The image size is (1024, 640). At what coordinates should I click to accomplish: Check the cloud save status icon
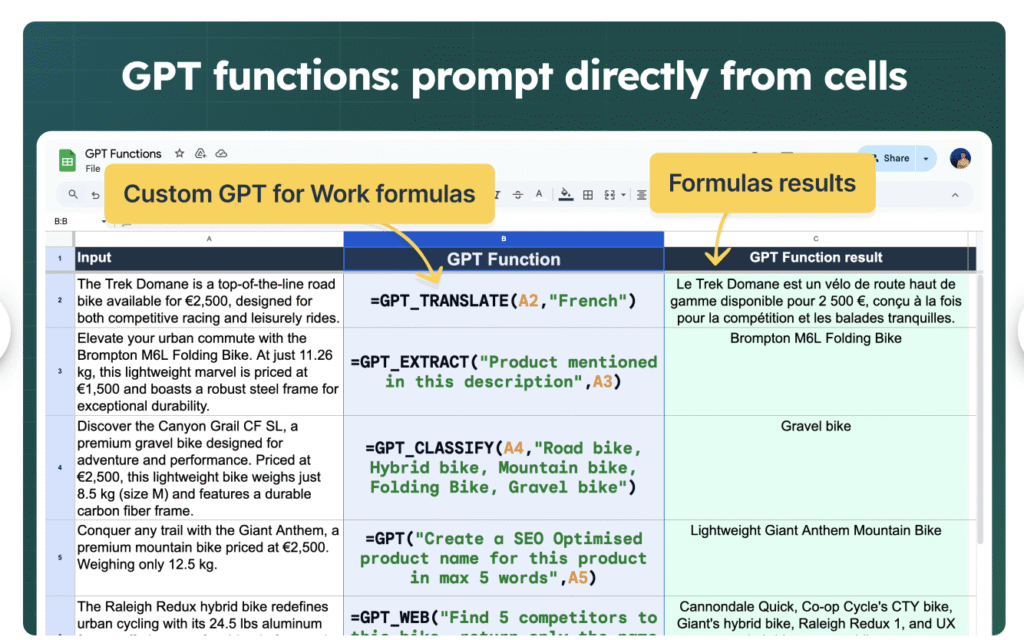[x=221, y=153]
